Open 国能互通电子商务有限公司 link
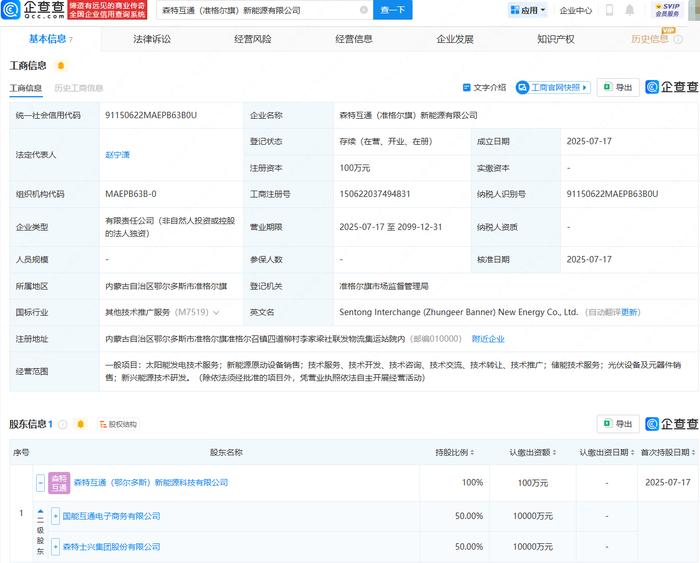This screenshot has width=700, height=563. pyautogui.click(x=111, y=516)
